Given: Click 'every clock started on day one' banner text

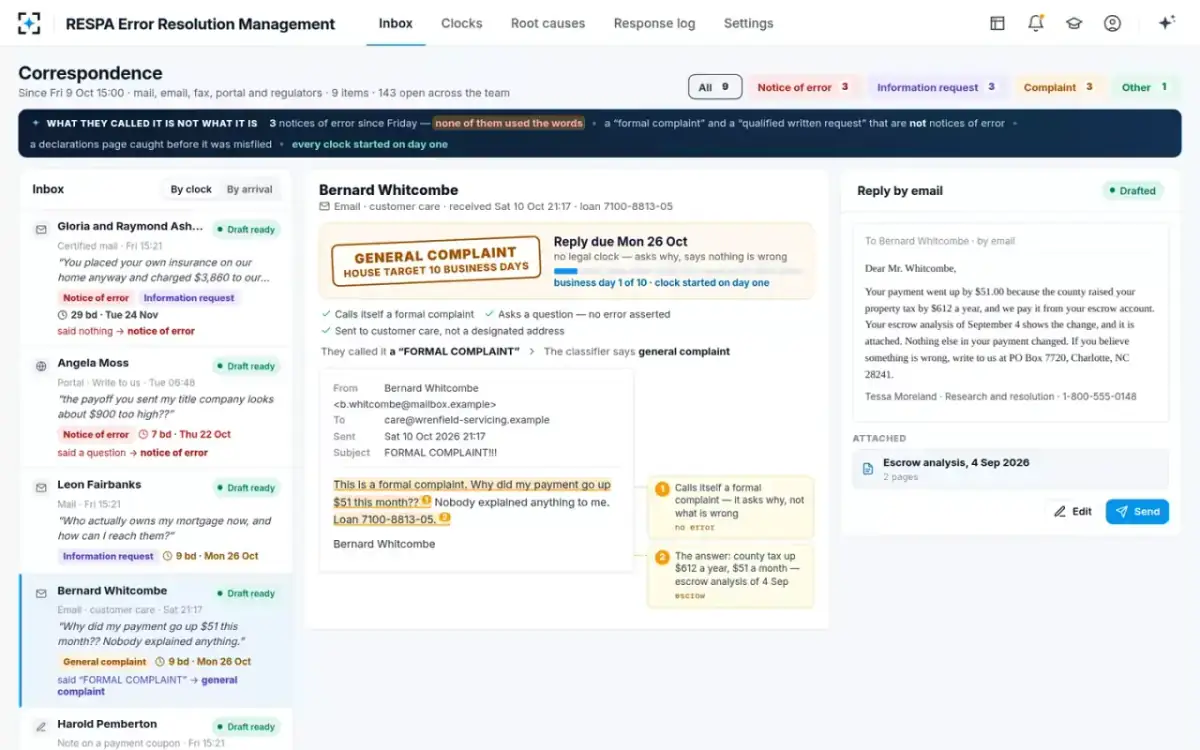Looking at the screenshot, I should (x=370, y=144).
